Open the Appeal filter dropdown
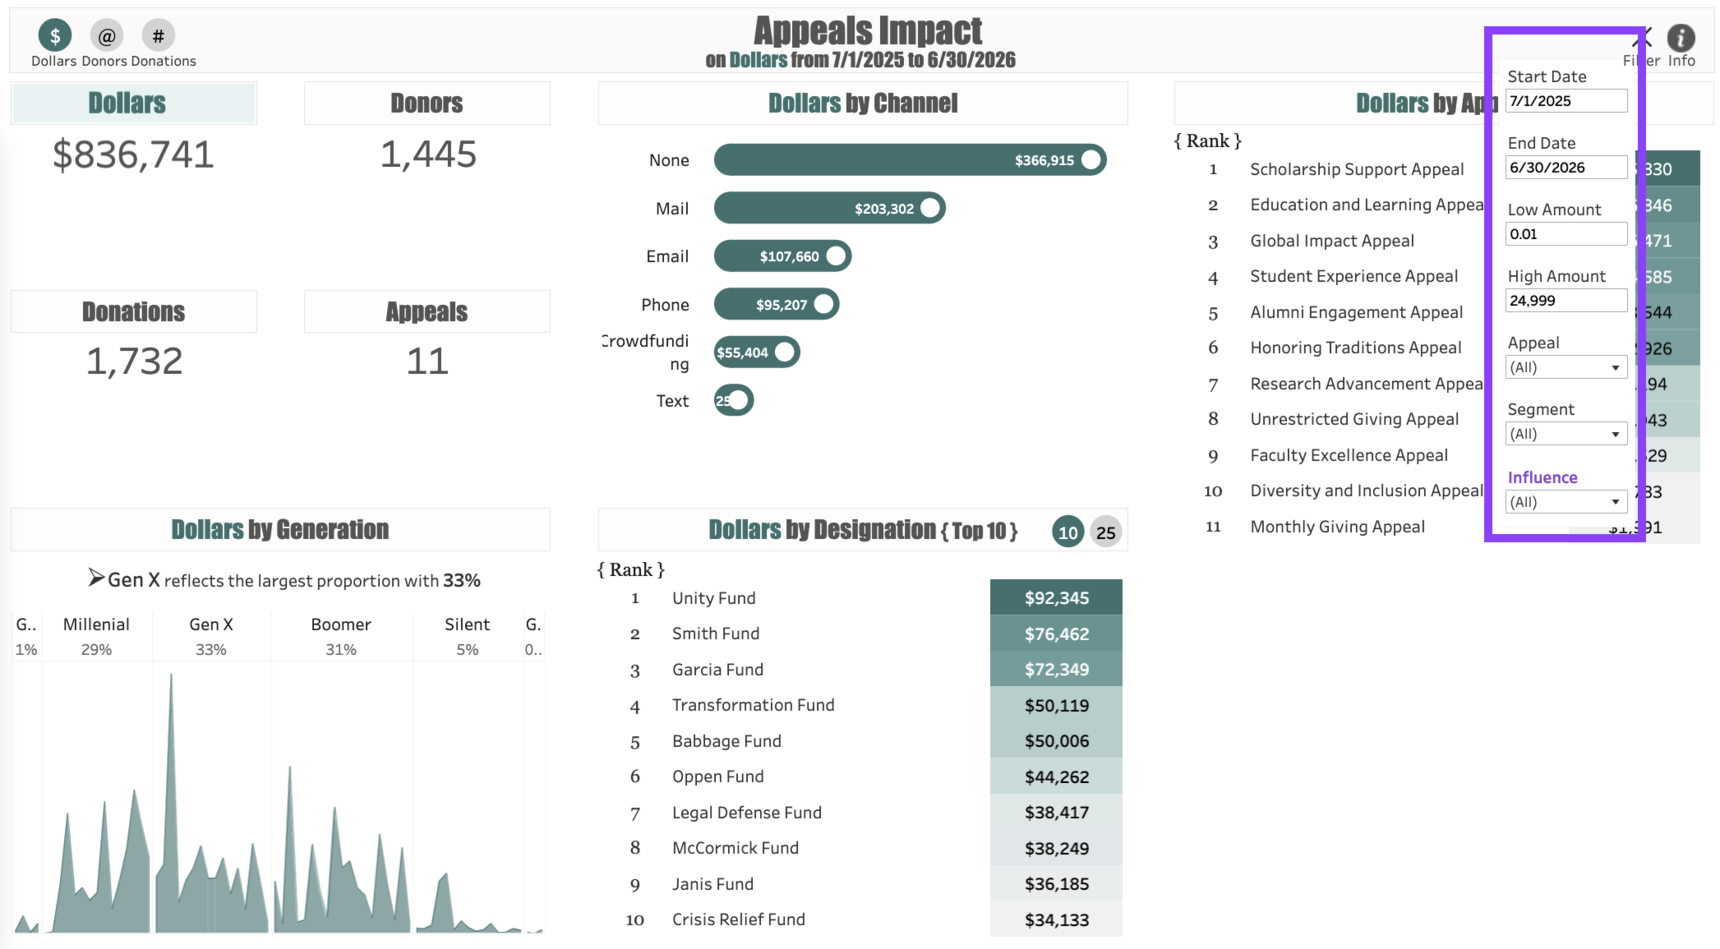The image size is (1720, 949). [x=1565, y=368]
